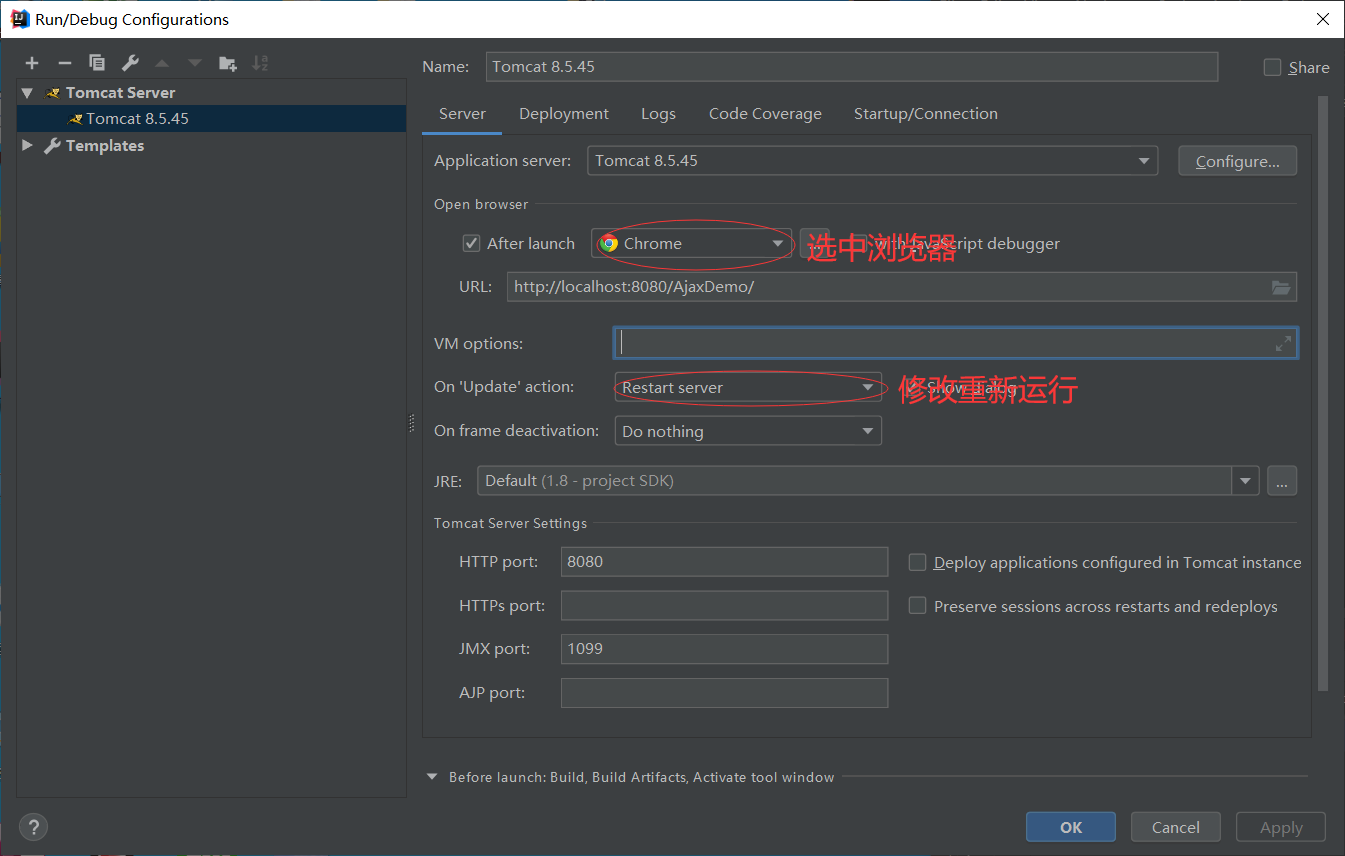Open the Chrome browser dropdown
Viewport: 1345px width, 856px height.
tap(691, 243)
